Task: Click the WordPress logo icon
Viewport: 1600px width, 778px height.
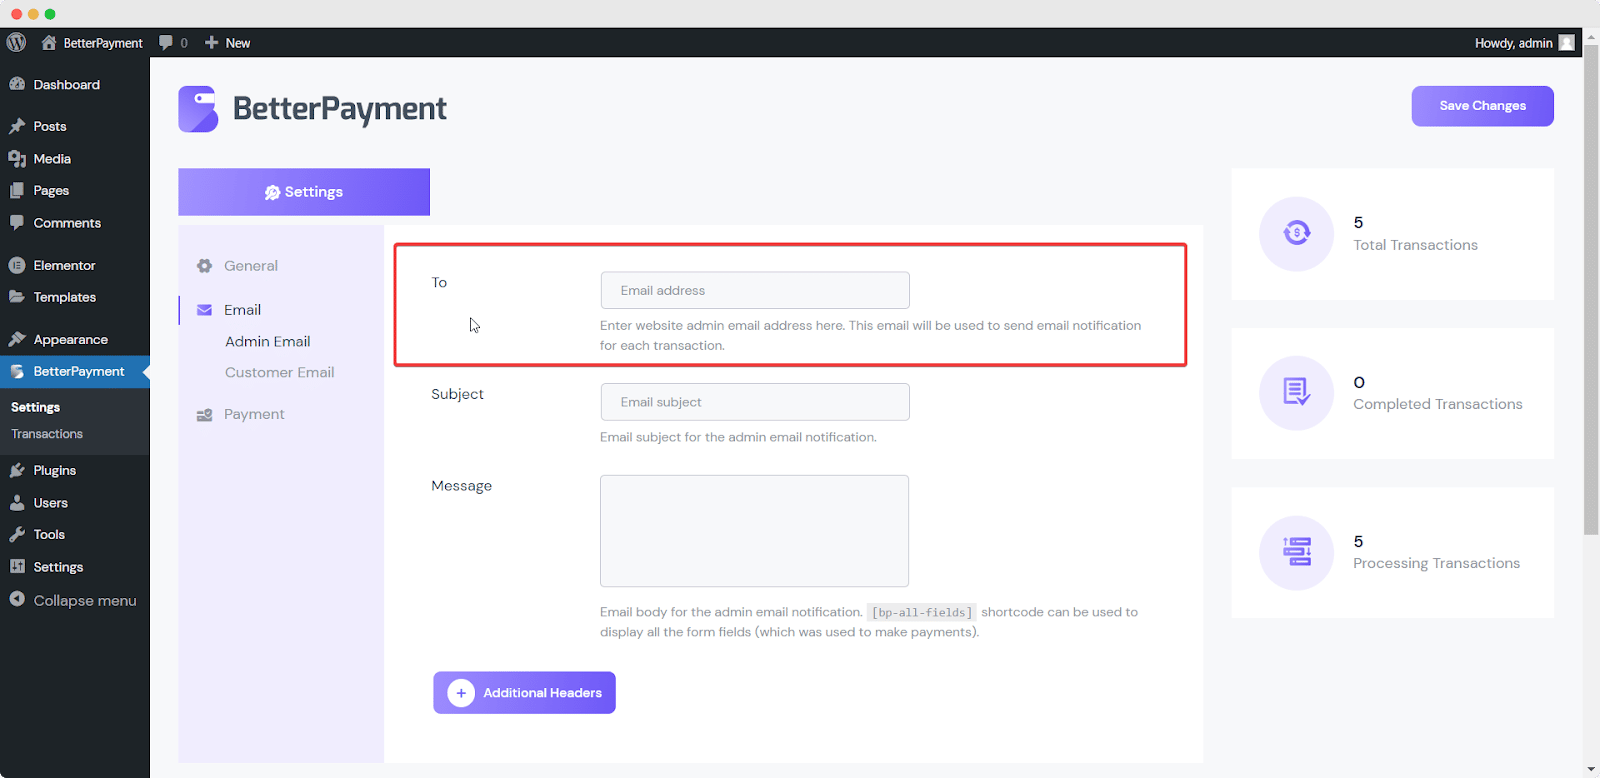Action: coord(16,42)
